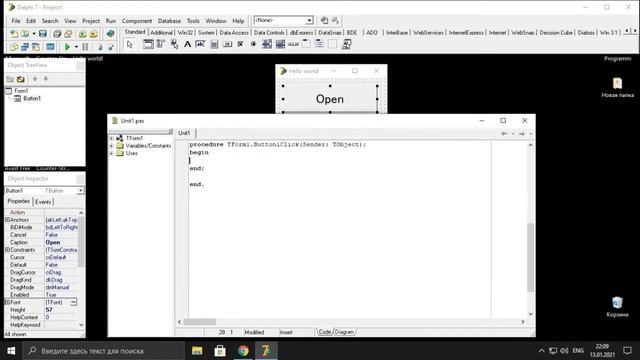Click the Step Over debug icon
This screenshot has height=360, width=640.
pyautogui.click(x=110, y=47)
